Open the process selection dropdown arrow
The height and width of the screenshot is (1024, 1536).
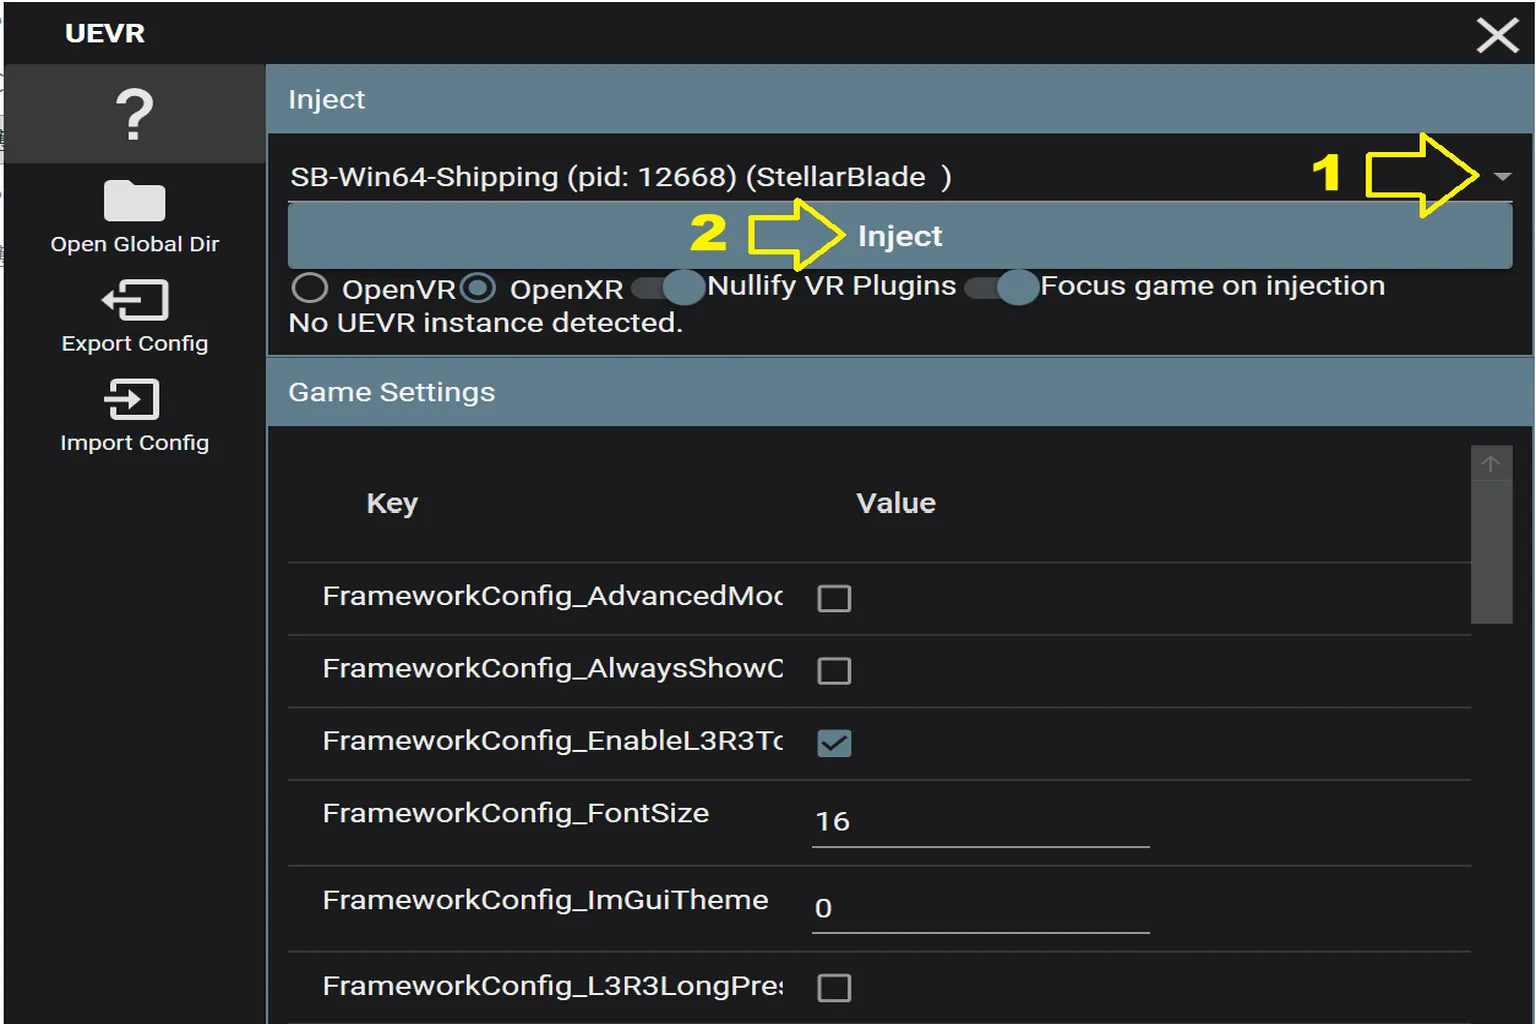pyautogui.click(x=1502, y=177)
